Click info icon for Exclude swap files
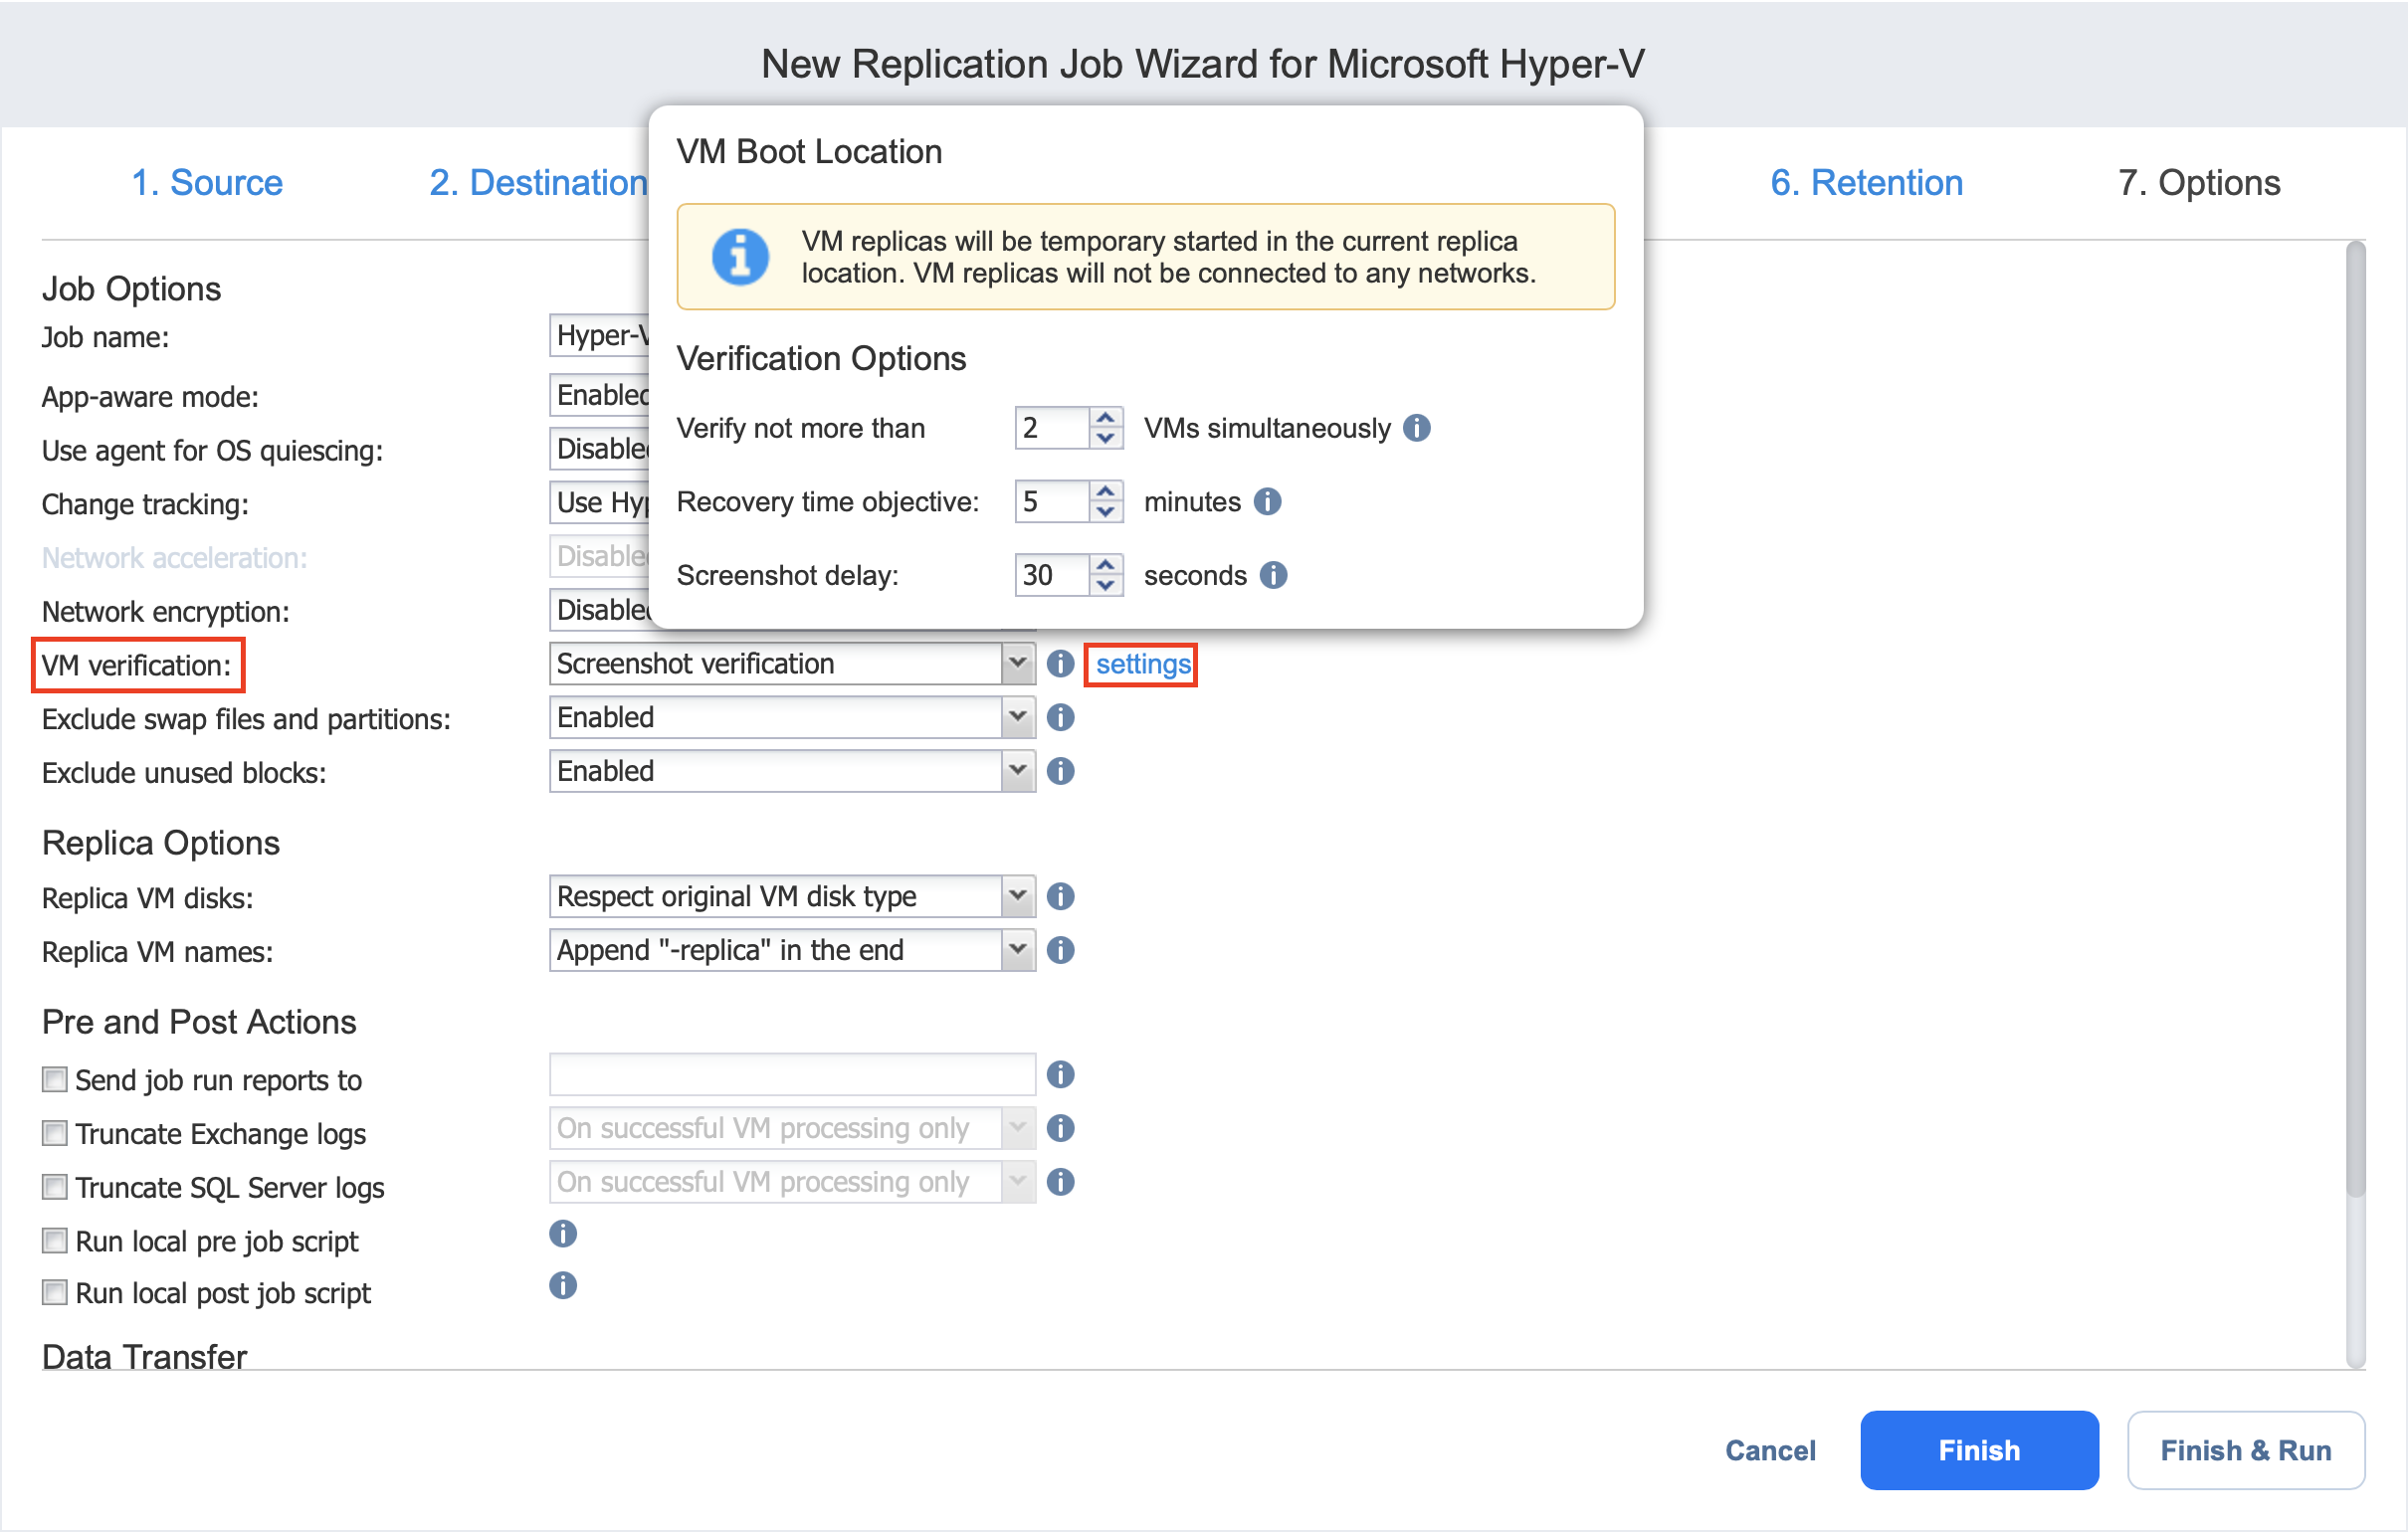 pyautogui.click(x=1060, y=717)
